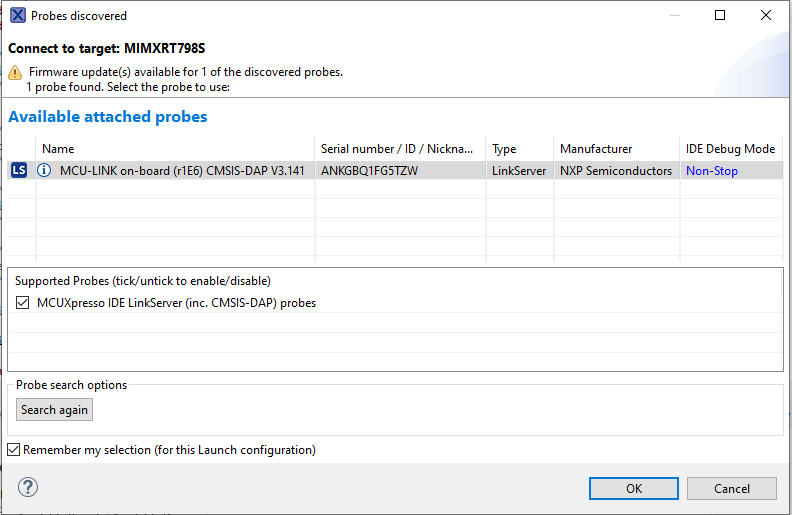
Task: Close the Probes discovered dialog
Action: pyautogui.click(x=766, y=16)
